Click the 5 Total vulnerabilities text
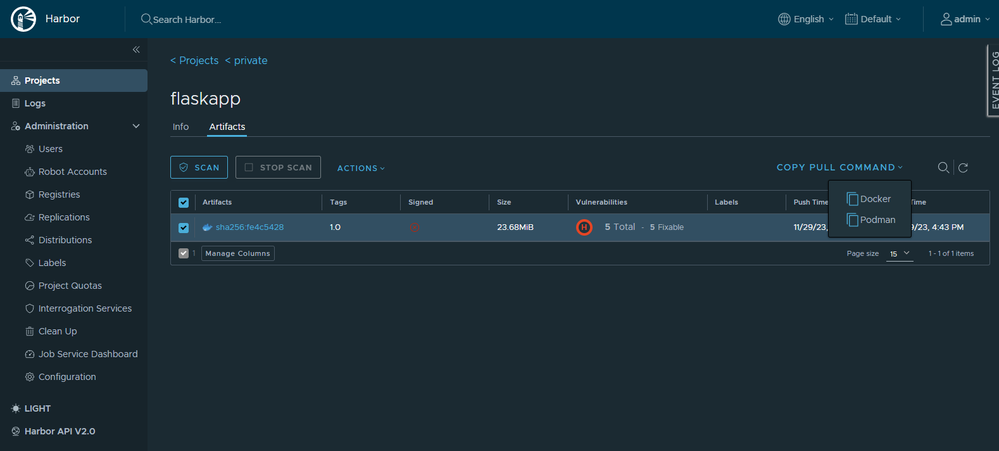Viewport: 999px width, 451px height. pyautogui.click(x=620, y=227)
